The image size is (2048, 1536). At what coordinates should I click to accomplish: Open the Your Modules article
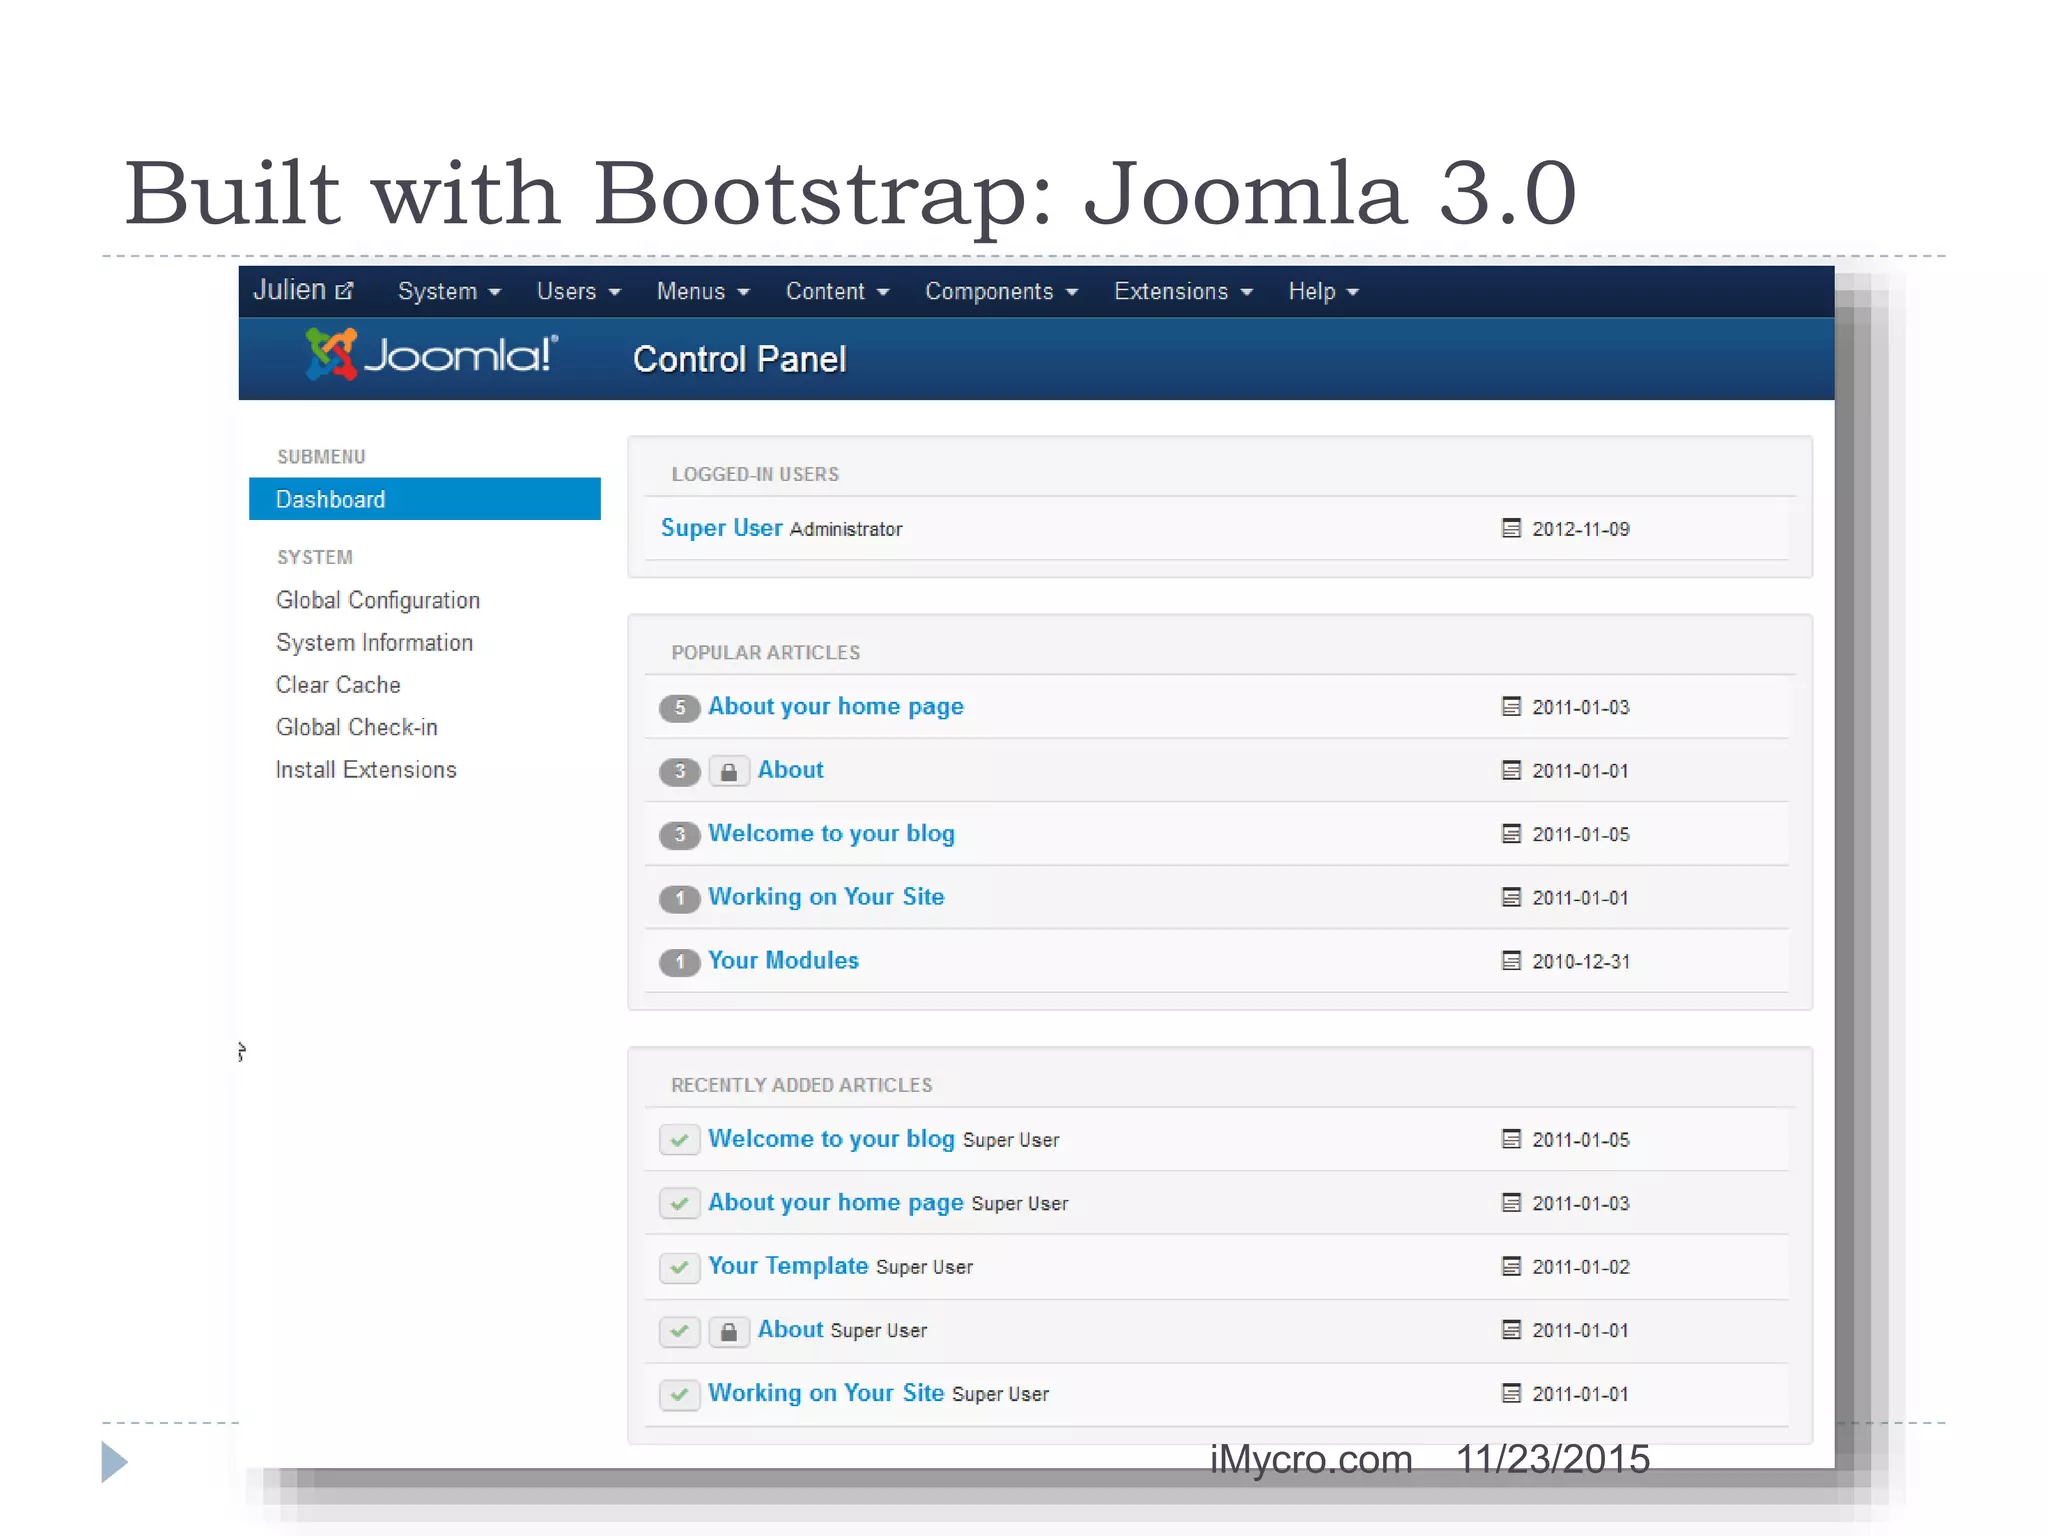(x=783, y=960)
